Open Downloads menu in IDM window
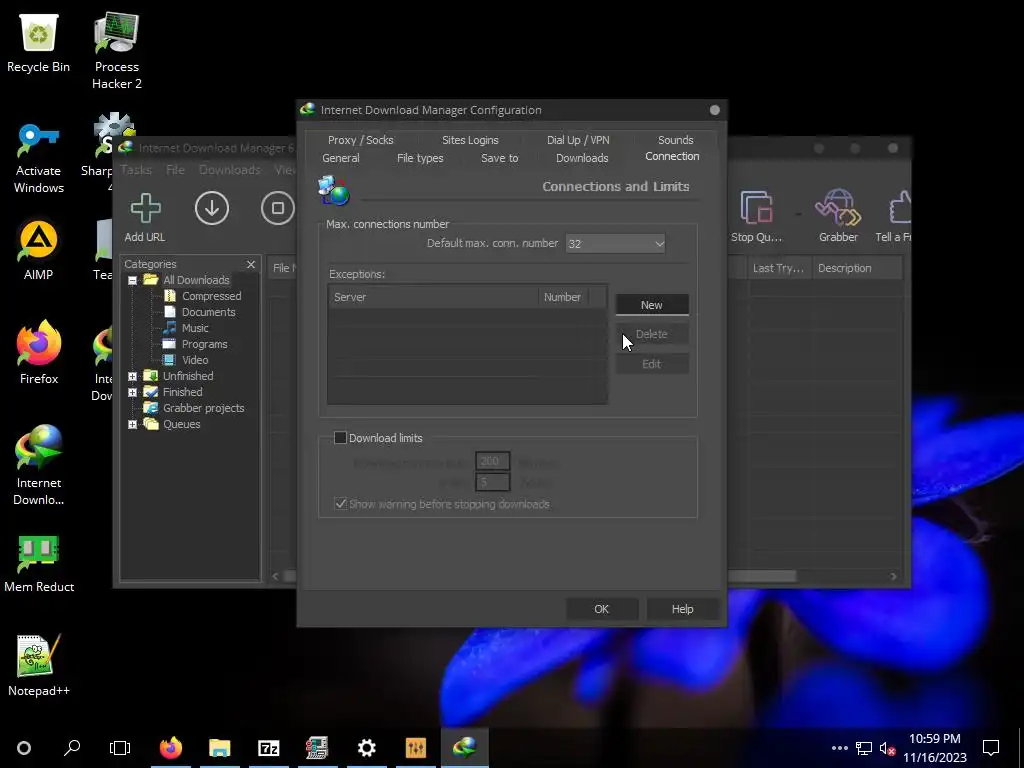Image resolution: width=1024 pixels, height=768 pixels. click(x=229, y=170)
